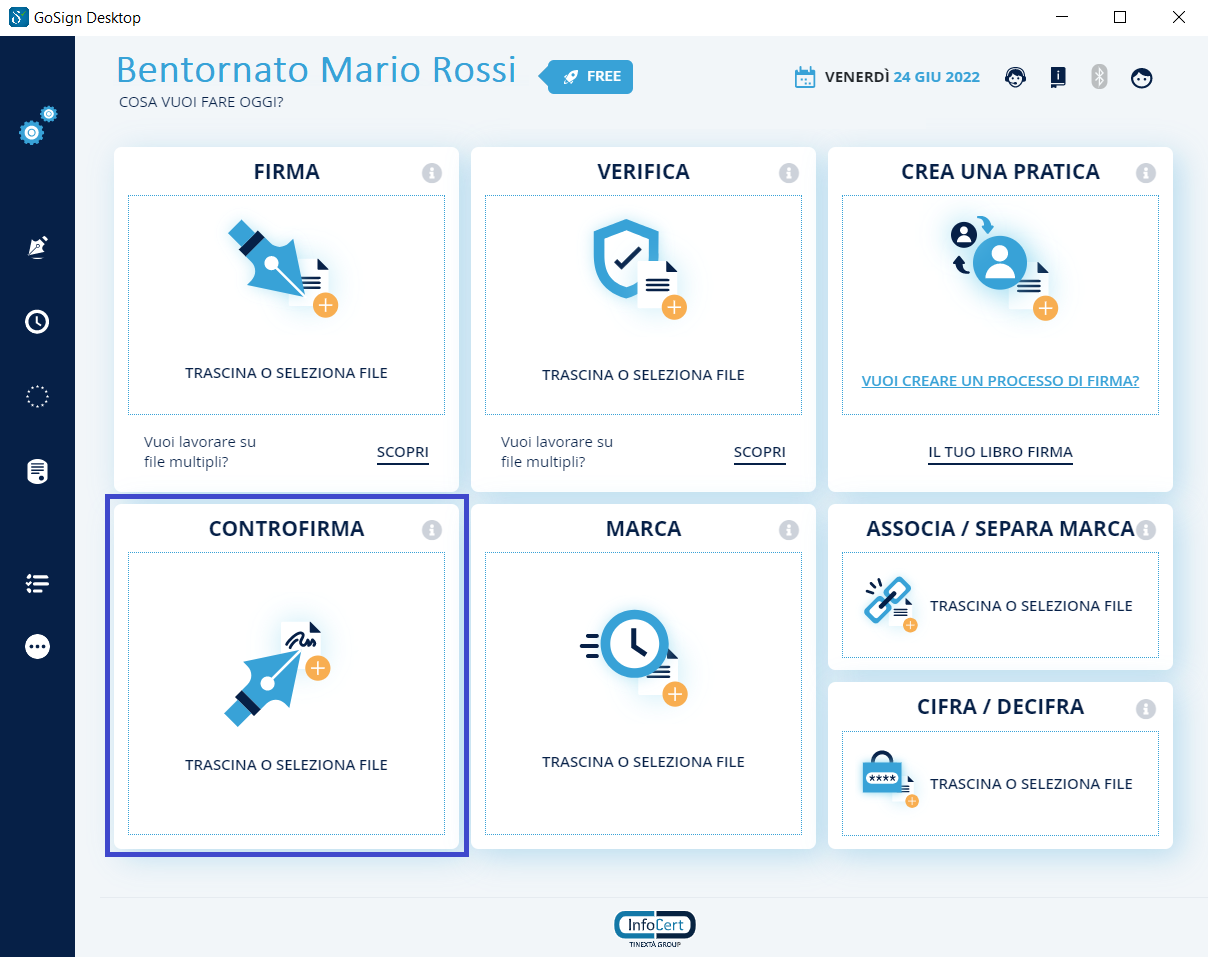Show info for ASSOCIA / SEPARA MARCA card
This screenshot has width=1208, height=957.
[1146, 530]
